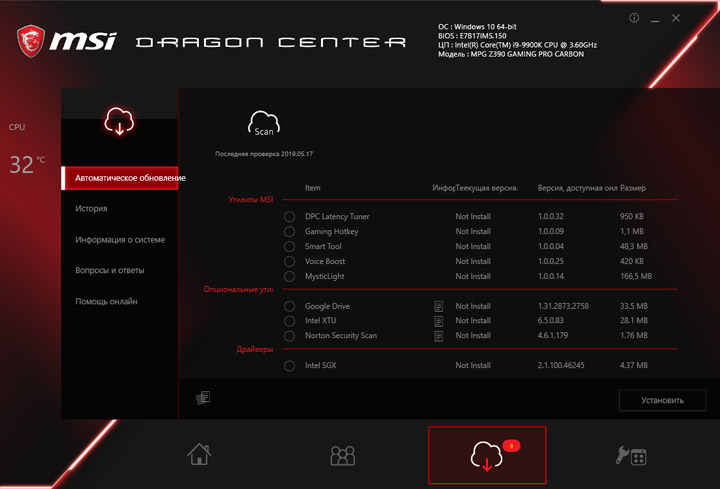720x489 pixels.
Task: Select the Intel SGX radio button
Action: click(289, 366)
